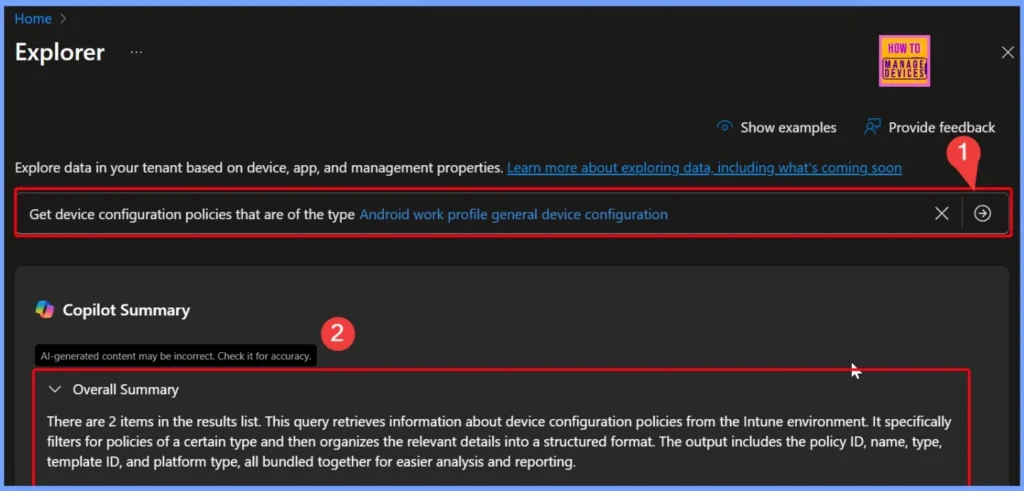Click the 'Get device configuration policies' query text

coord(192,214)
